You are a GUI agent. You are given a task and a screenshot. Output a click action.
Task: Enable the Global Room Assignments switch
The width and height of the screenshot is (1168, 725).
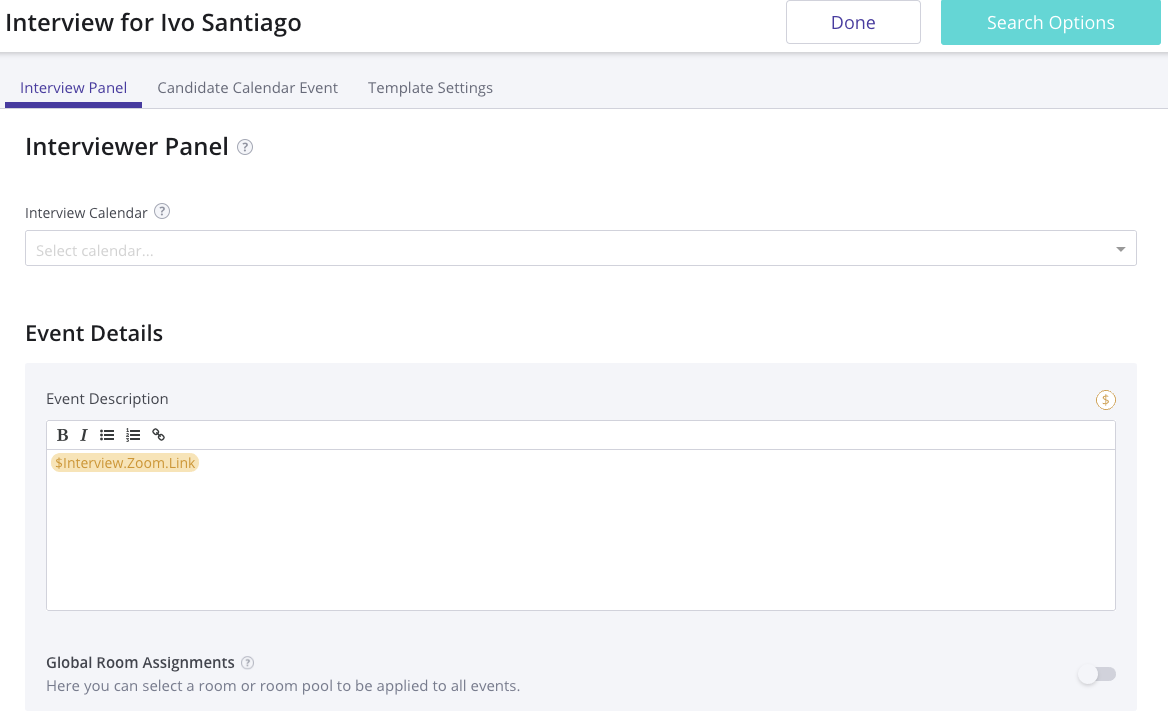coord(1096,675)
